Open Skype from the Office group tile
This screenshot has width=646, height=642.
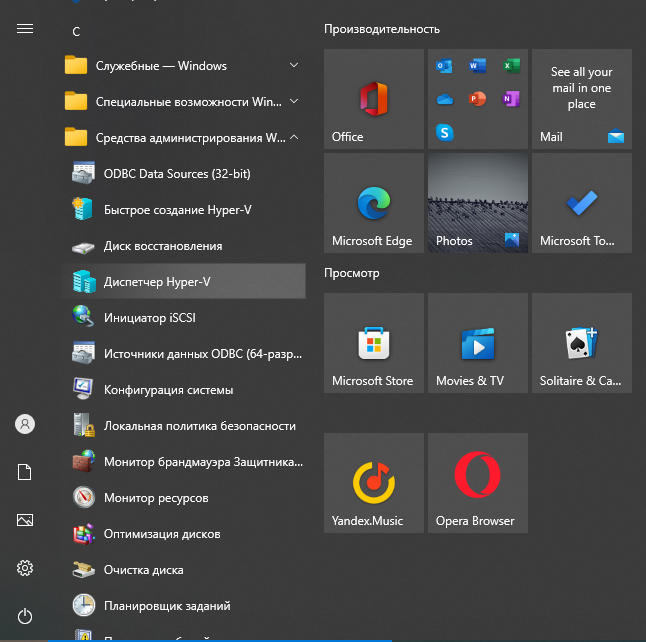(x=444, y=133)
